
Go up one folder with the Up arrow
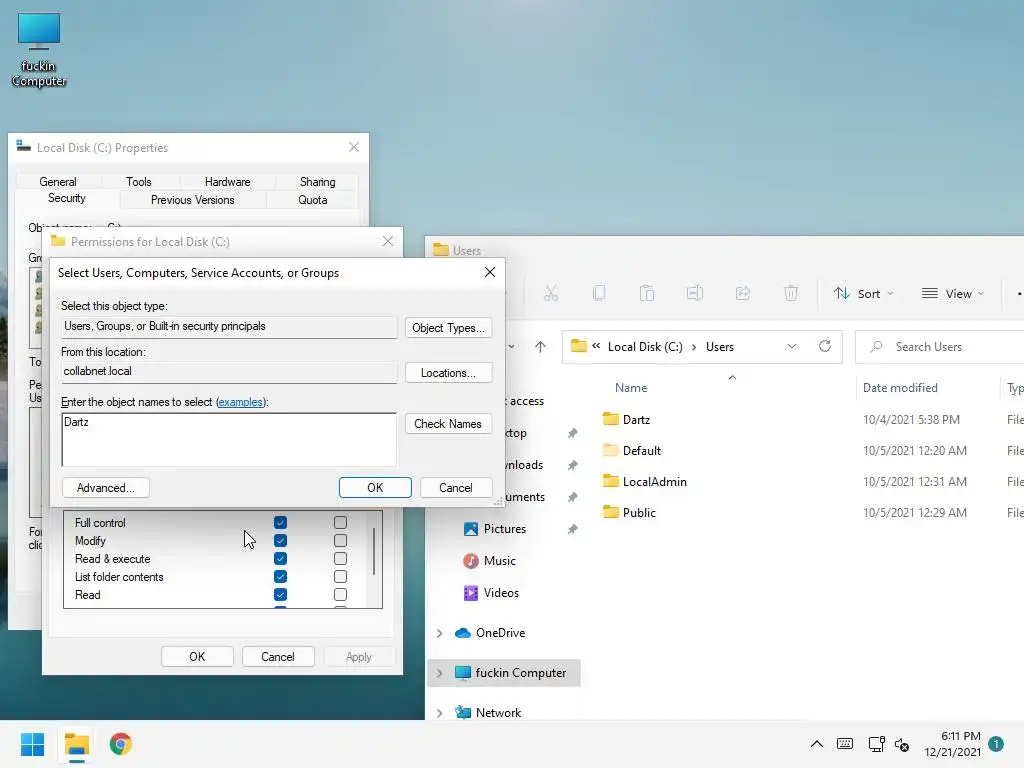pos(540,347)
